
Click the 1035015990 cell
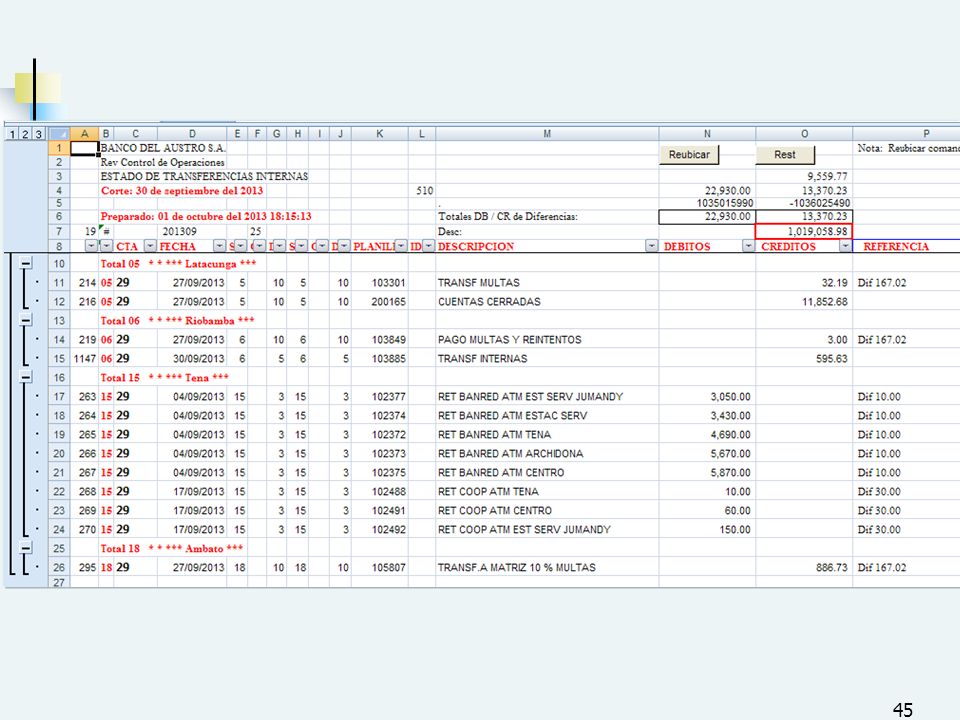(x=707, y=203)
